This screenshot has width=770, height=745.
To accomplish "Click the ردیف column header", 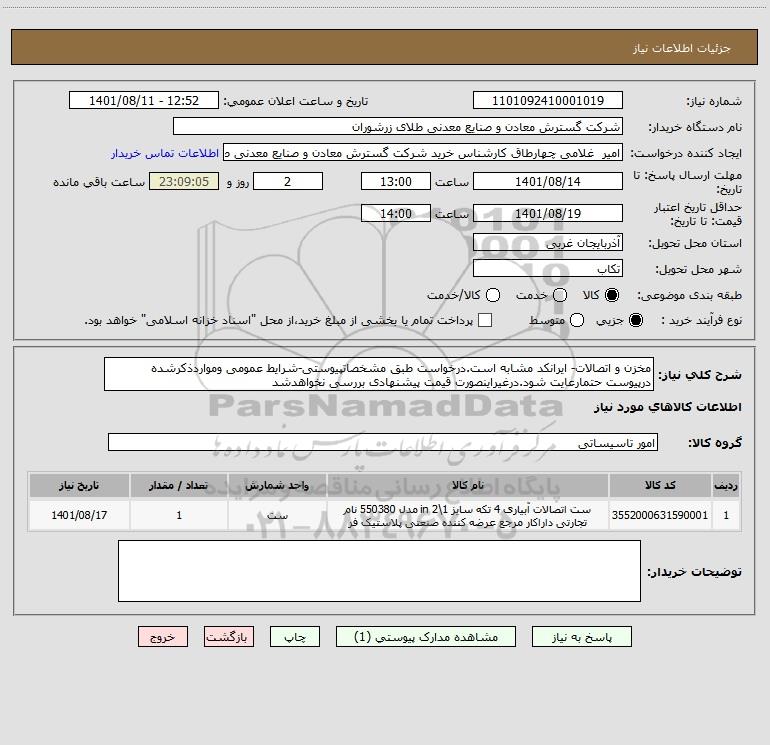I will point(726,485).
